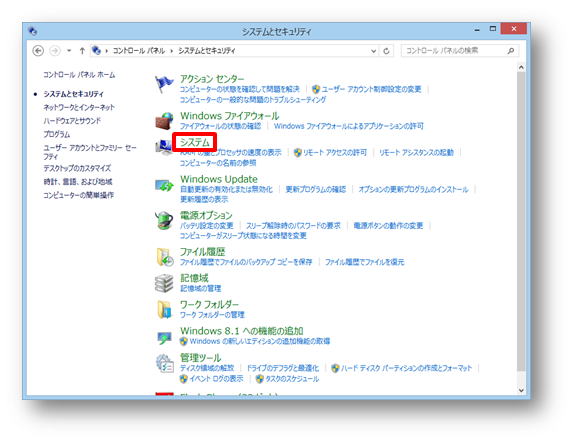Click the File History folder icon
The height and width of the screenshot is (442, 573).
[x=164, y=257]
